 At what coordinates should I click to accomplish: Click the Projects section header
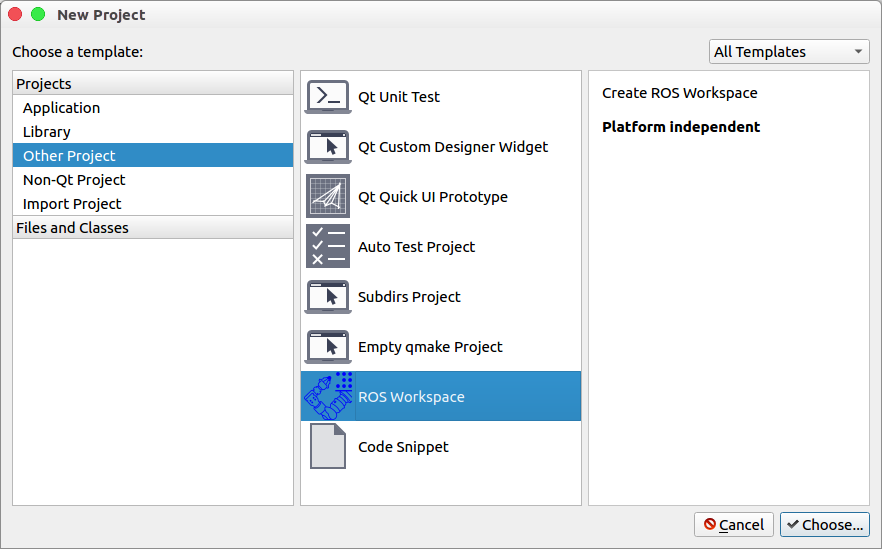click(44, 84)
